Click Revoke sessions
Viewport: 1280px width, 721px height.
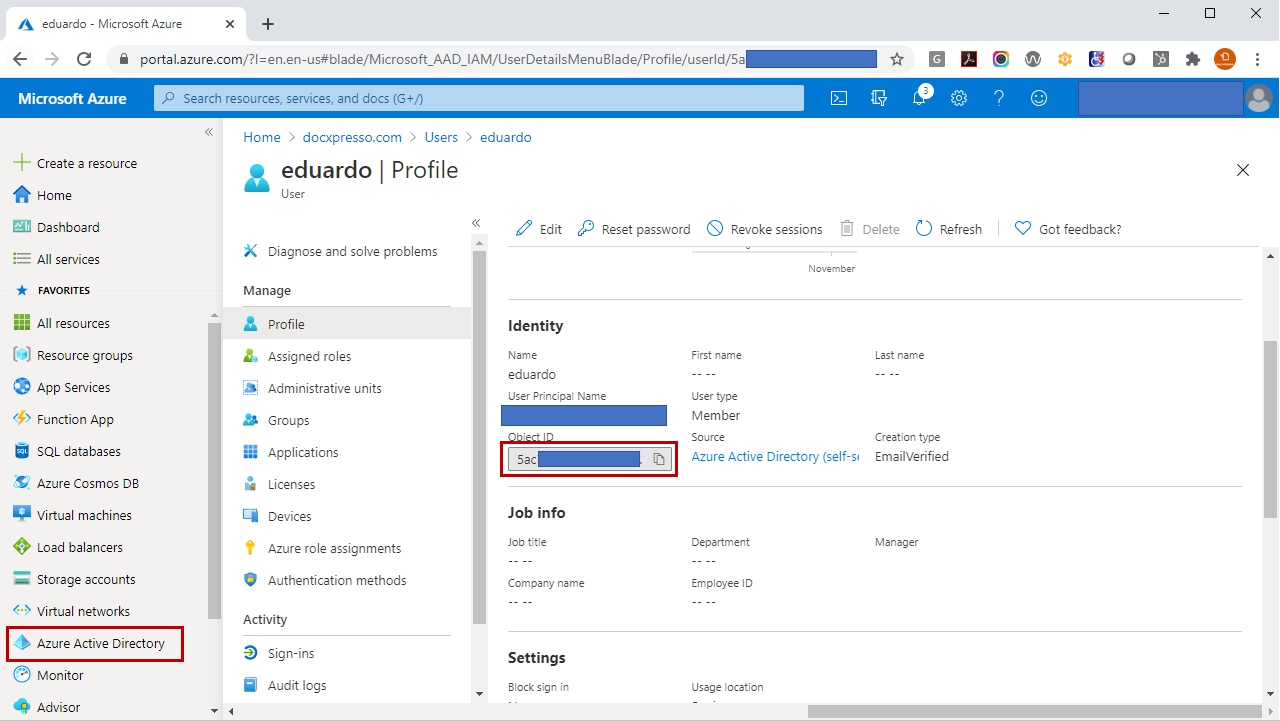pos(765,229)
